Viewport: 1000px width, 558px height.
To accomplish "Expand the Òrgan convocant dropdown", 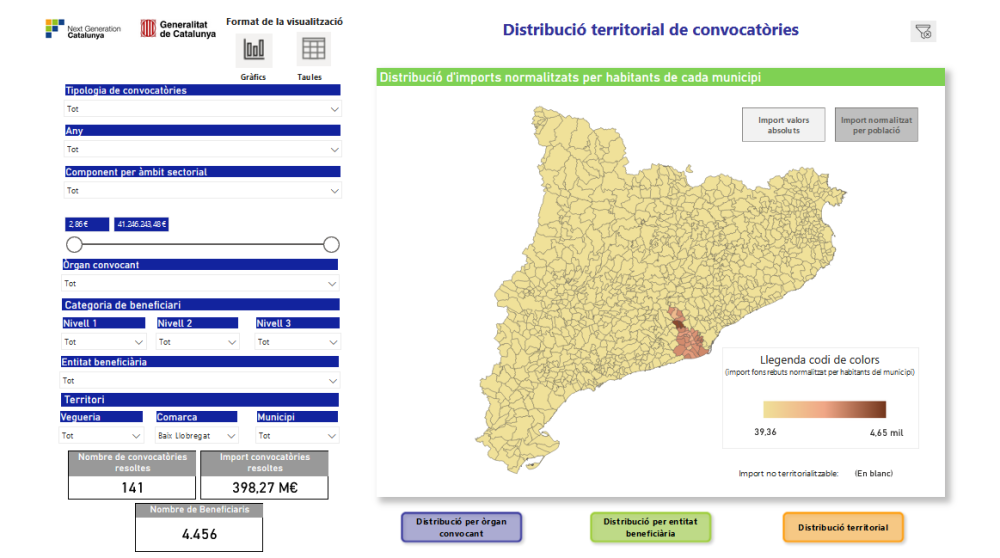I will [x=201, y=284].
